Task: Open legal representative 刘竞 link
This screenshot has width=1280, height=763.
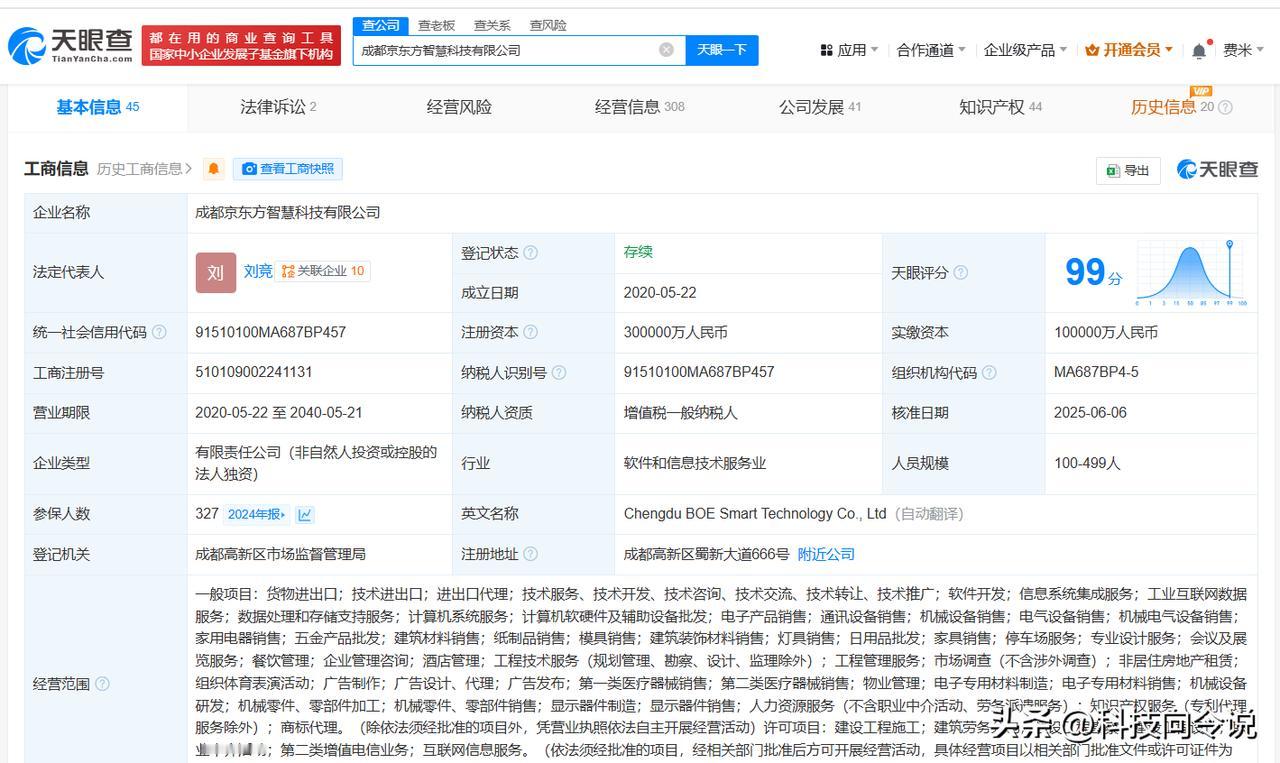Action: [258, 271]
